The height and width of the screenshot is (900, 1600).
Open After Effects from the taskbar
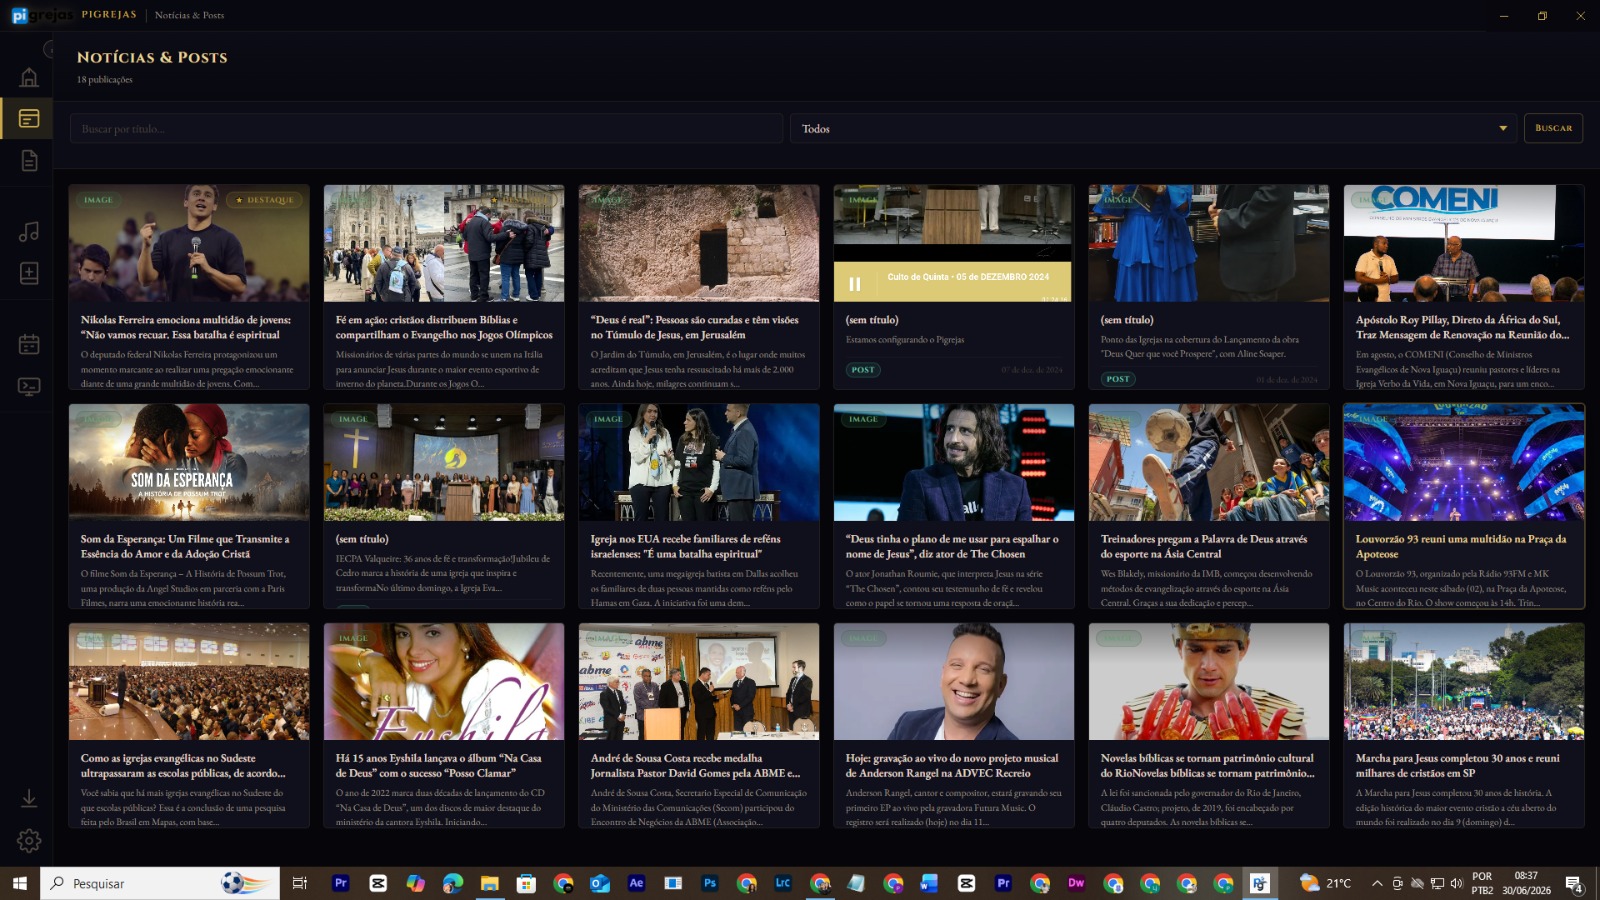pyautogui.click(x=636, y=883)
